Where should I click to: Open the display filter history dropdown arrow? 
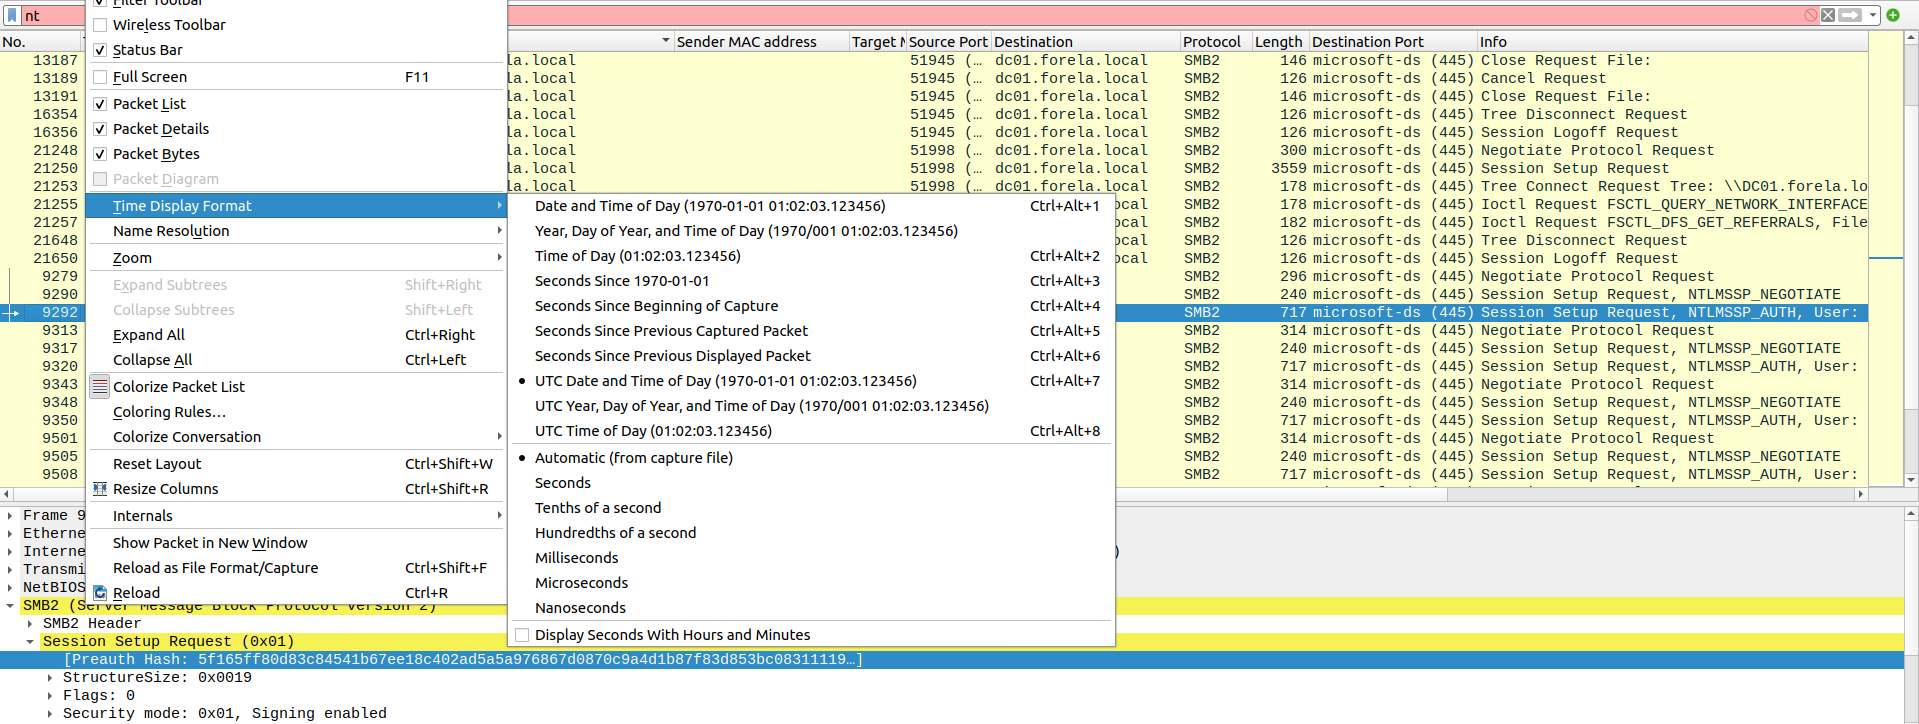click(x=1873, y=15)
